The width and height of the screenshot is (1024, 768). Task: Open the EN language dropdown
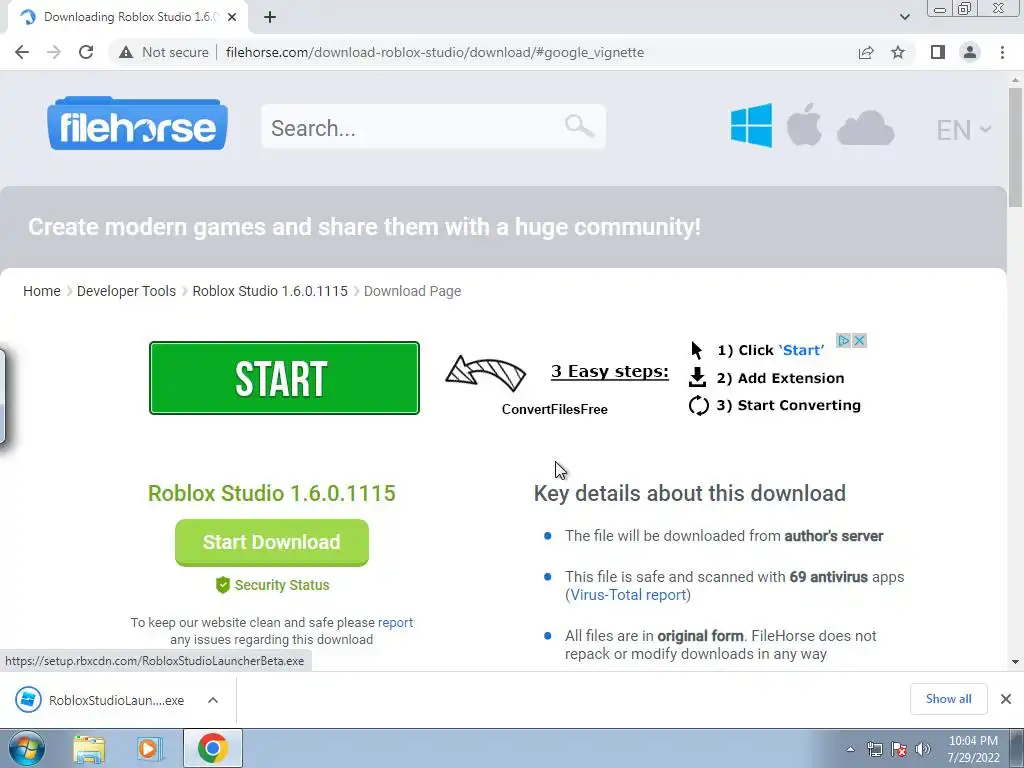coord(963,130)
